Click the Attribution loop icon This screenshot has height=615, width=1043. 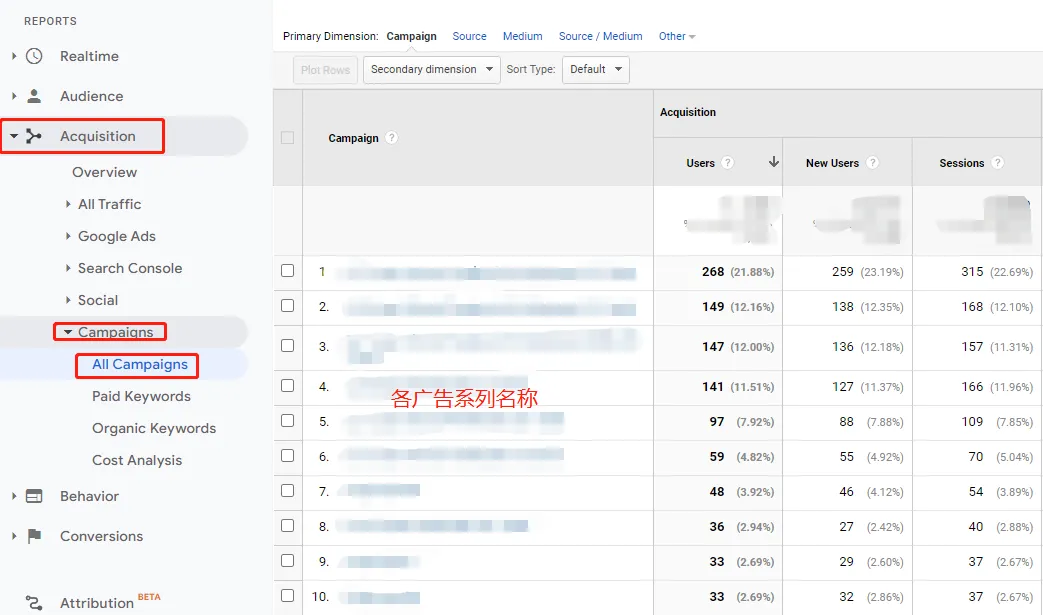[35, 603]
